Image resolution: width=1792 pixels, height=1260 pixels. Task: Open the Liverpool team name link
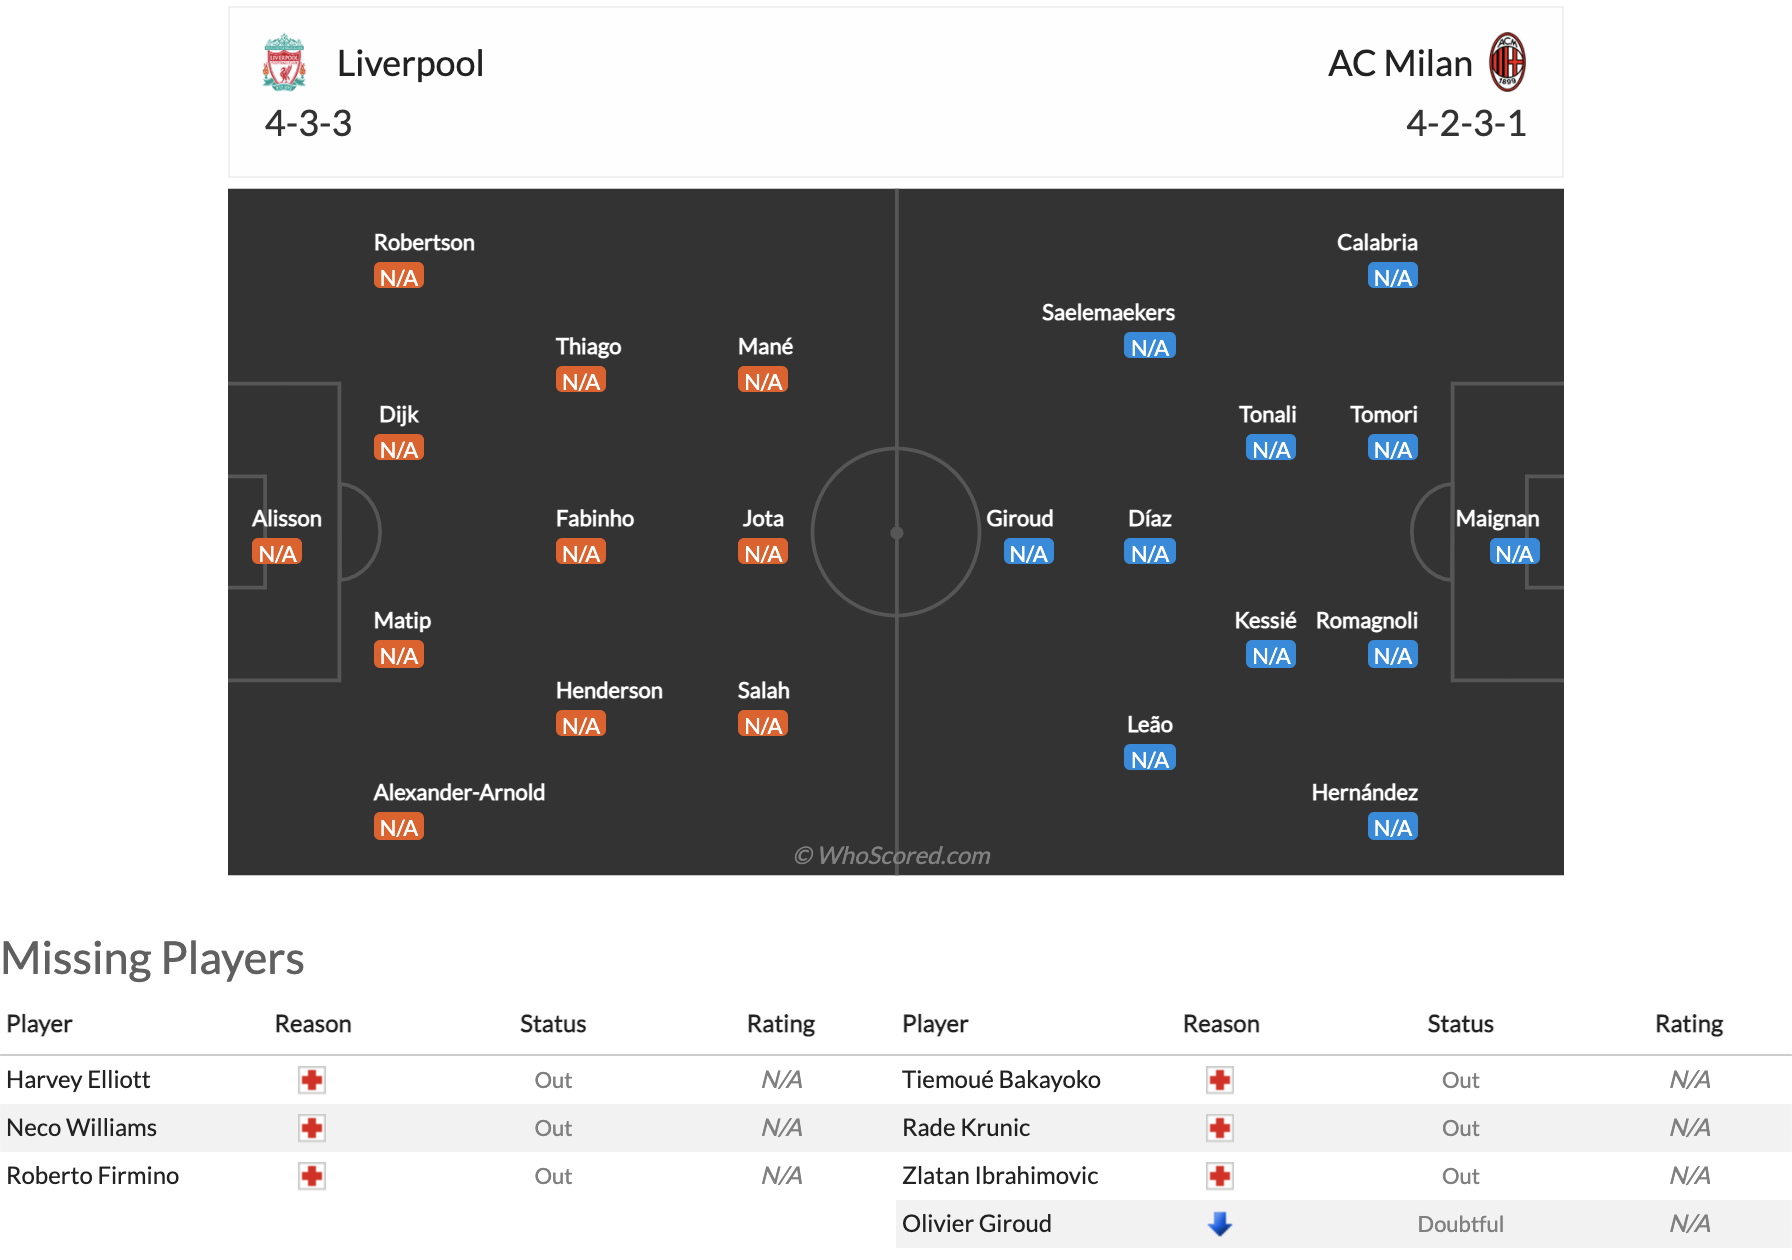(410, 63)
